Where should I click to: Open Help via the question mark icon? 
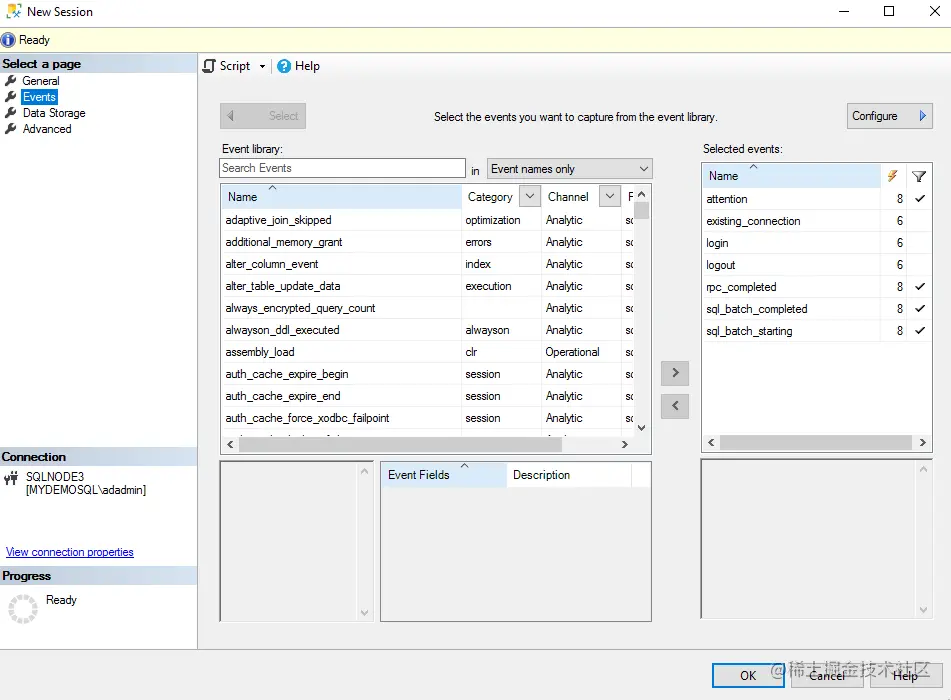[x=284, y=66]
